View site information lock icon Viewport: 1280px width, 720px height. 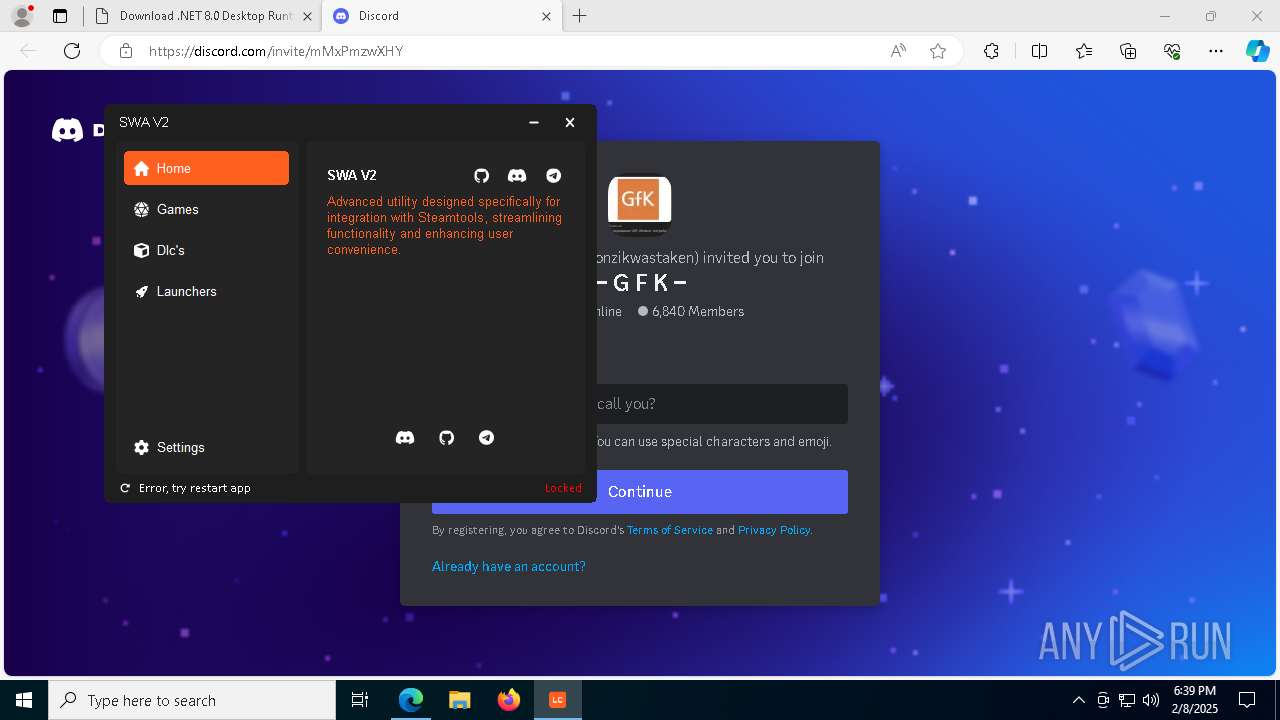pyautogui.click(x=126, y=51)
